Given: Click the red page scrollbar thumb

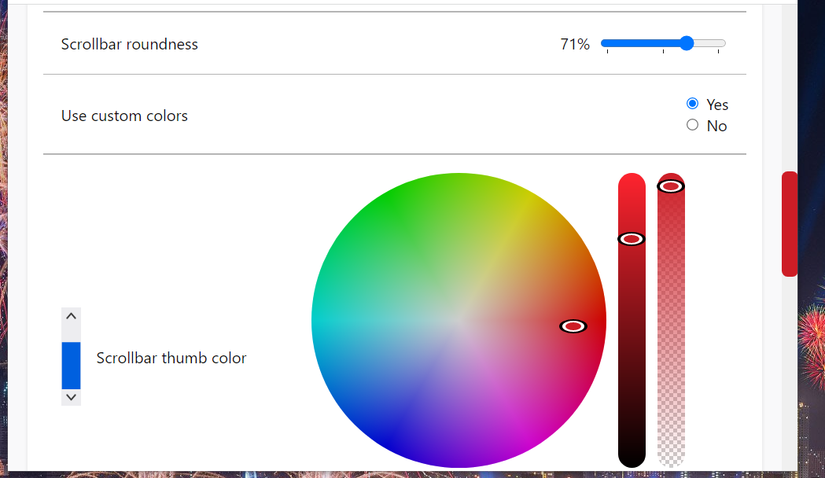Looking at the screenshot, I should click(x=789, y=224).
